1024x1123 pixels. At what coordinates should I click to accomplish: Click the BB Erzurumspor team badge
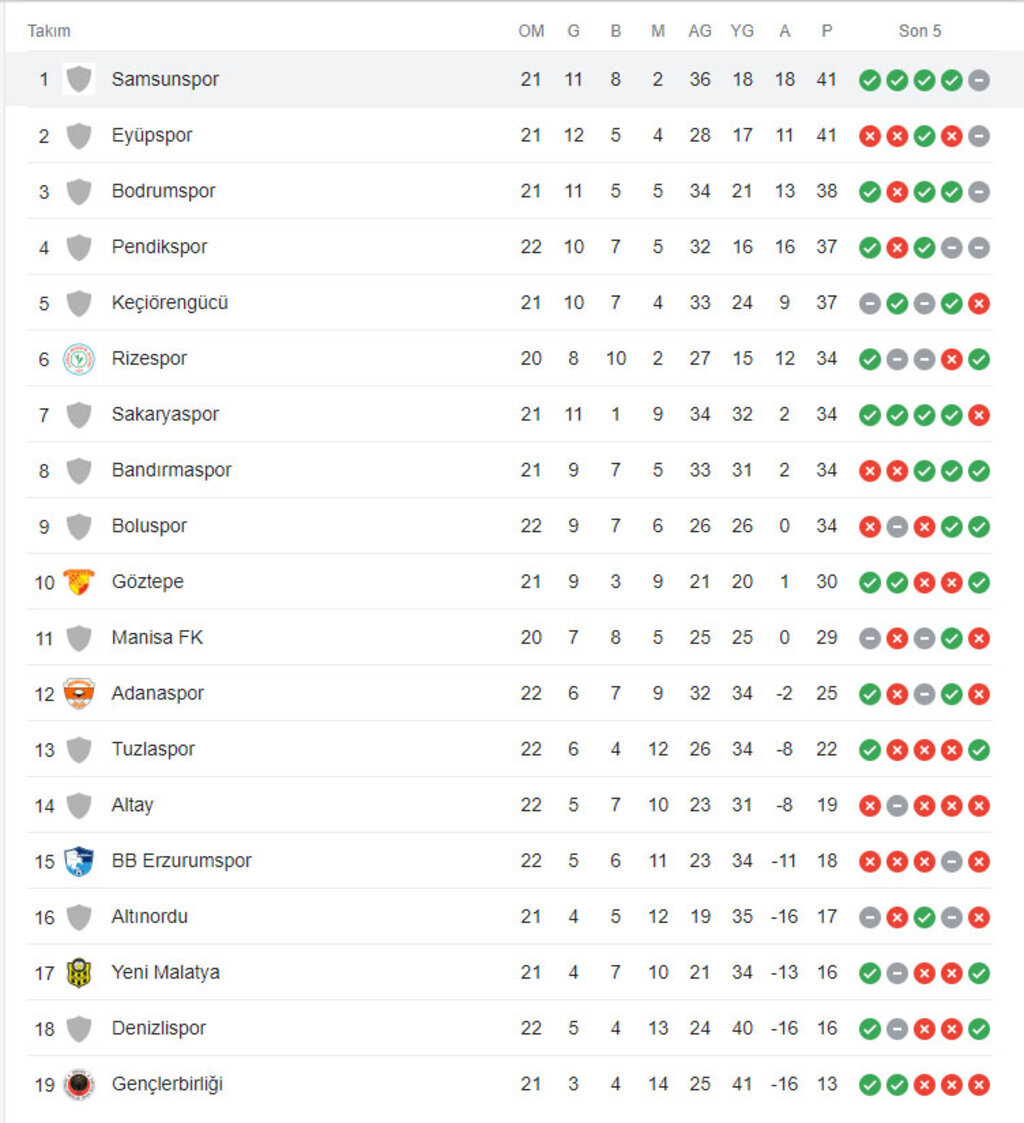coord(79,861)
